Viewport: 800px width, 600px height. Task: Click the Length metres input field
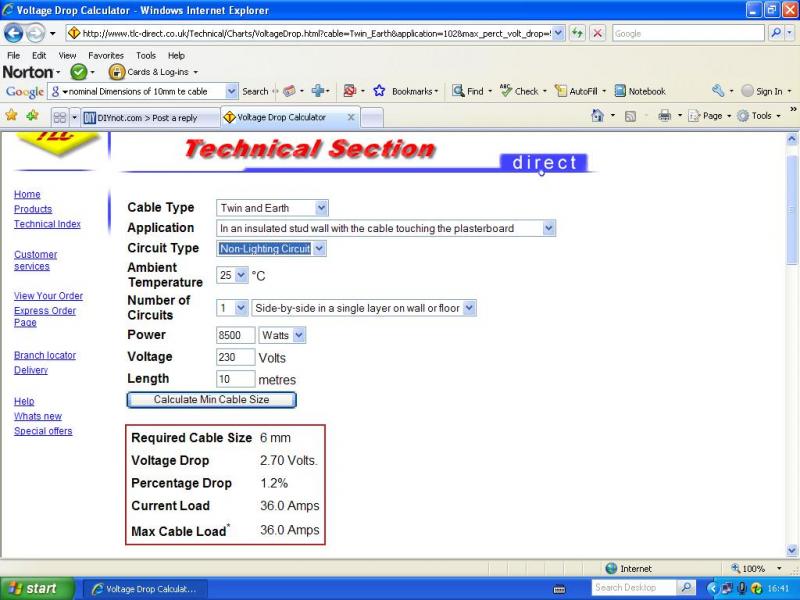tap(235, 379)
